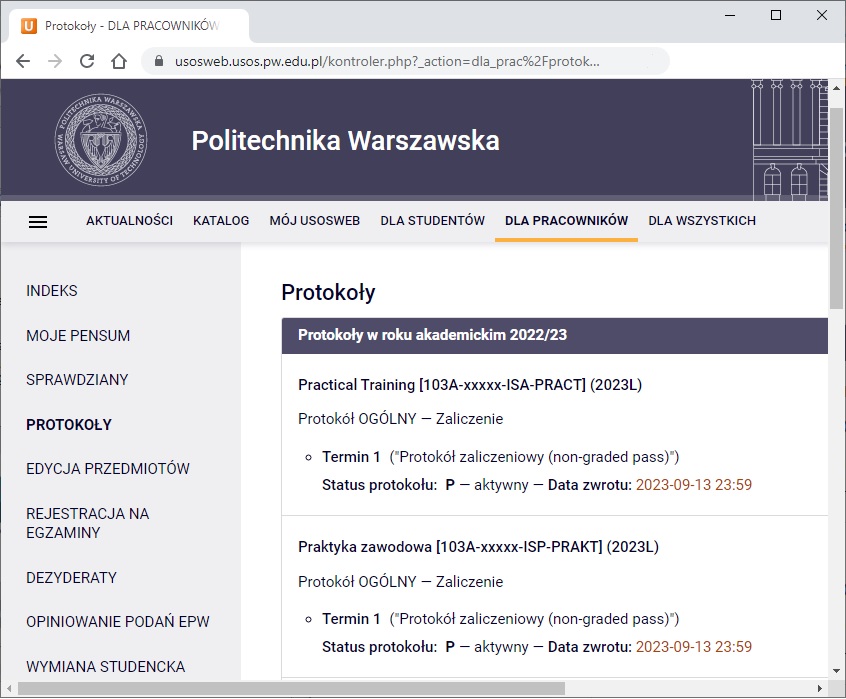Open Termin 1 under Praktyka zawodowa
Image resolution: width=846 pixels, height=699 pixels.
click(x=351, y=619)
